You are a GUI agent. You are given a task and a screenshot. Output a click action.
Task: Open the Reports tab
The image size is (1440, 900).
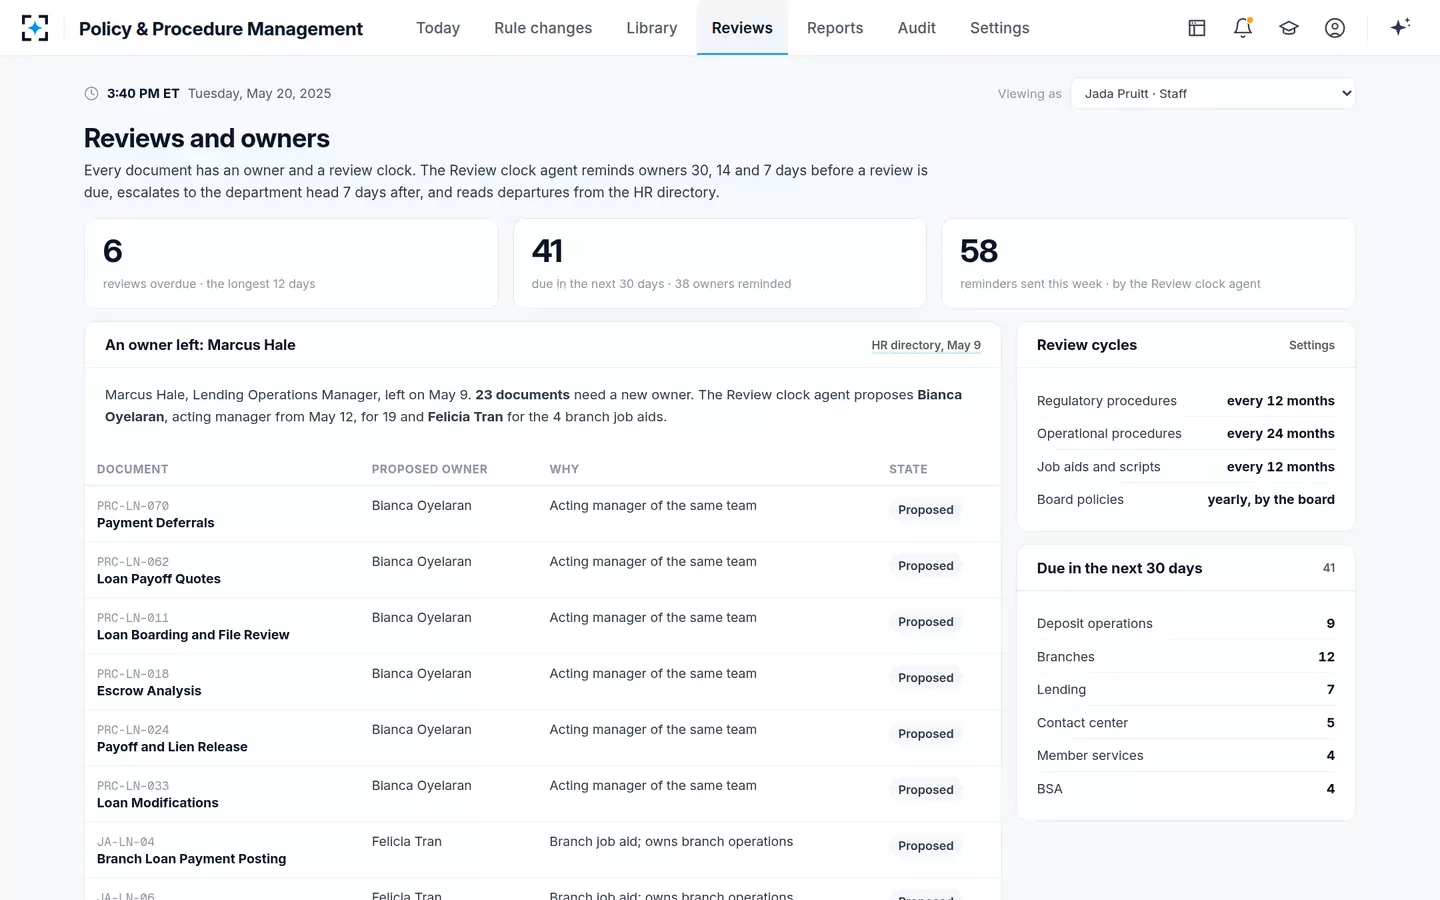click(x=835, y=28)
